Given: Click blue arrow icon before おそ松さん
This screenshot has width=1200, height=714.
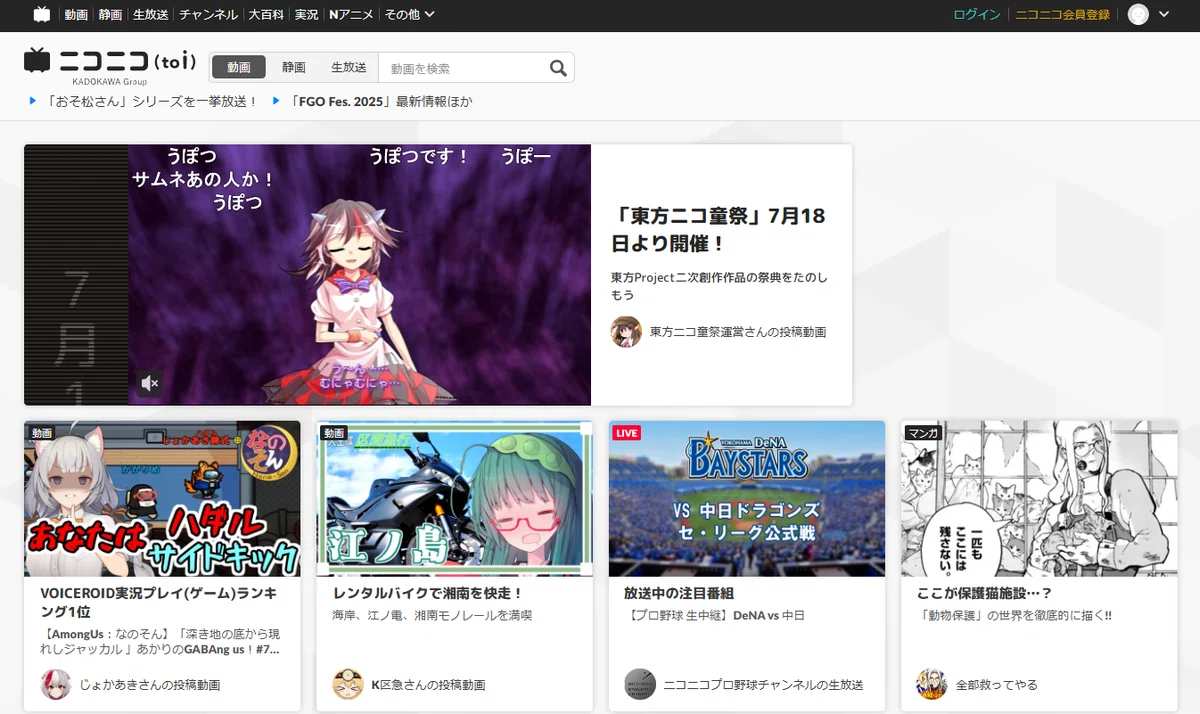Looking at the screenshot, I should pos(33,101).
